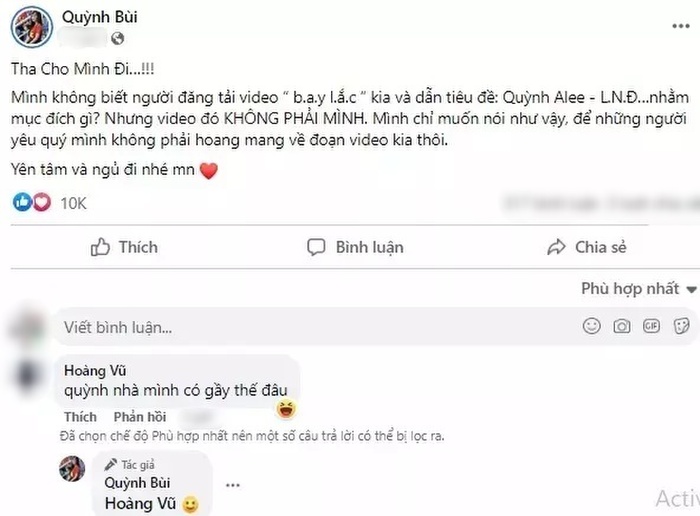Attach a photo via the camera icon
The height and width of the screenshot is (516, 700).
click(621, 326)
